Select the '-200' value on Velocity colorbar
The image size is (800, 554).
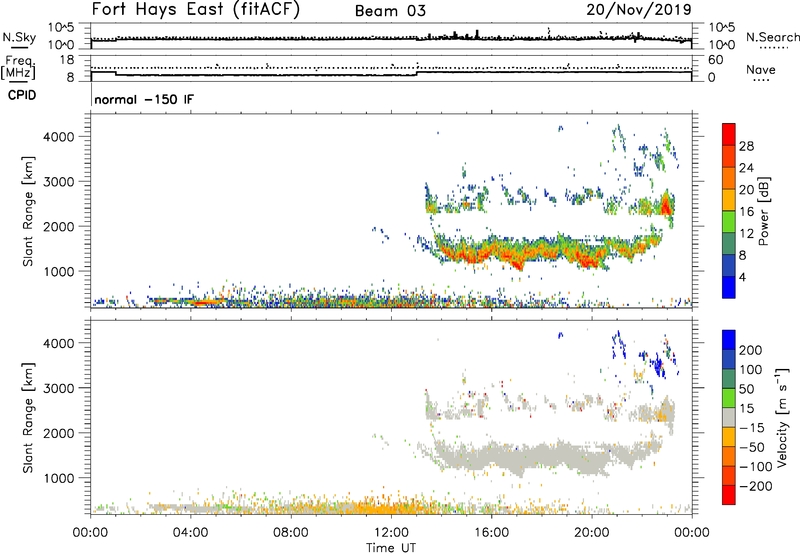(x=756, y=486)
